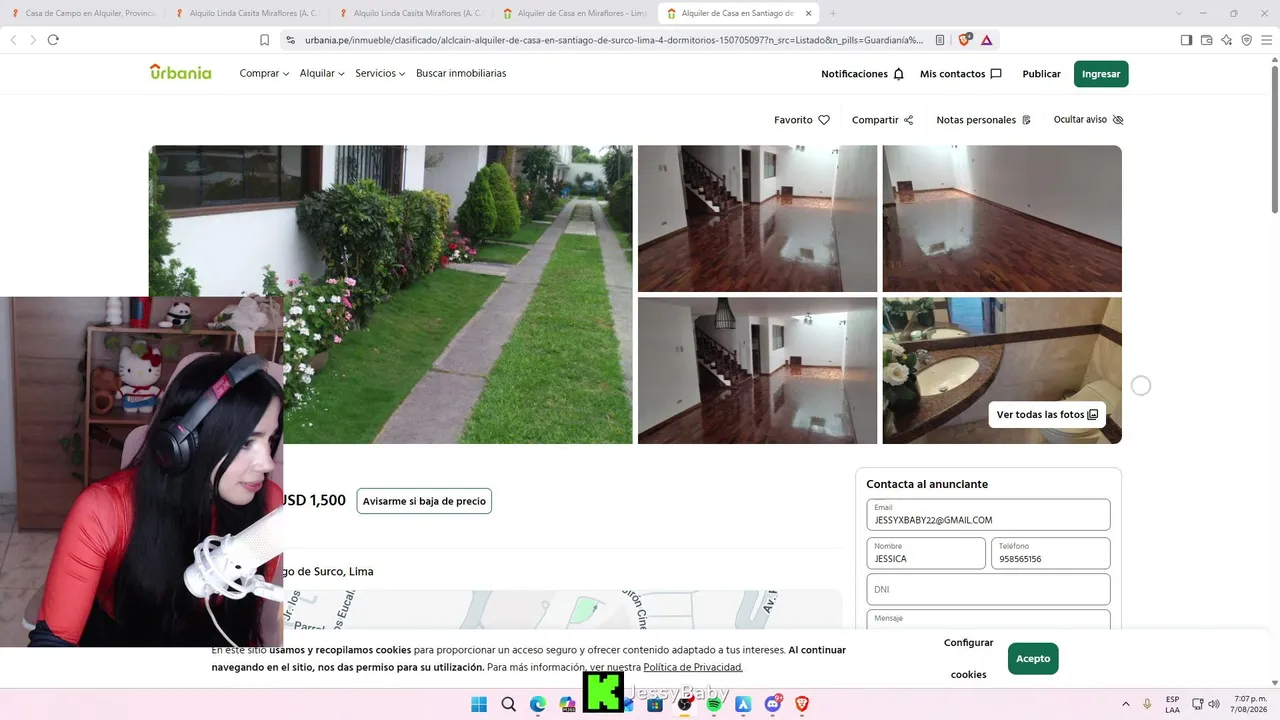This screenshot has width=1280, height=720.
Task: Toggle reader mode icon in address bar
Action: coord(940,40)
